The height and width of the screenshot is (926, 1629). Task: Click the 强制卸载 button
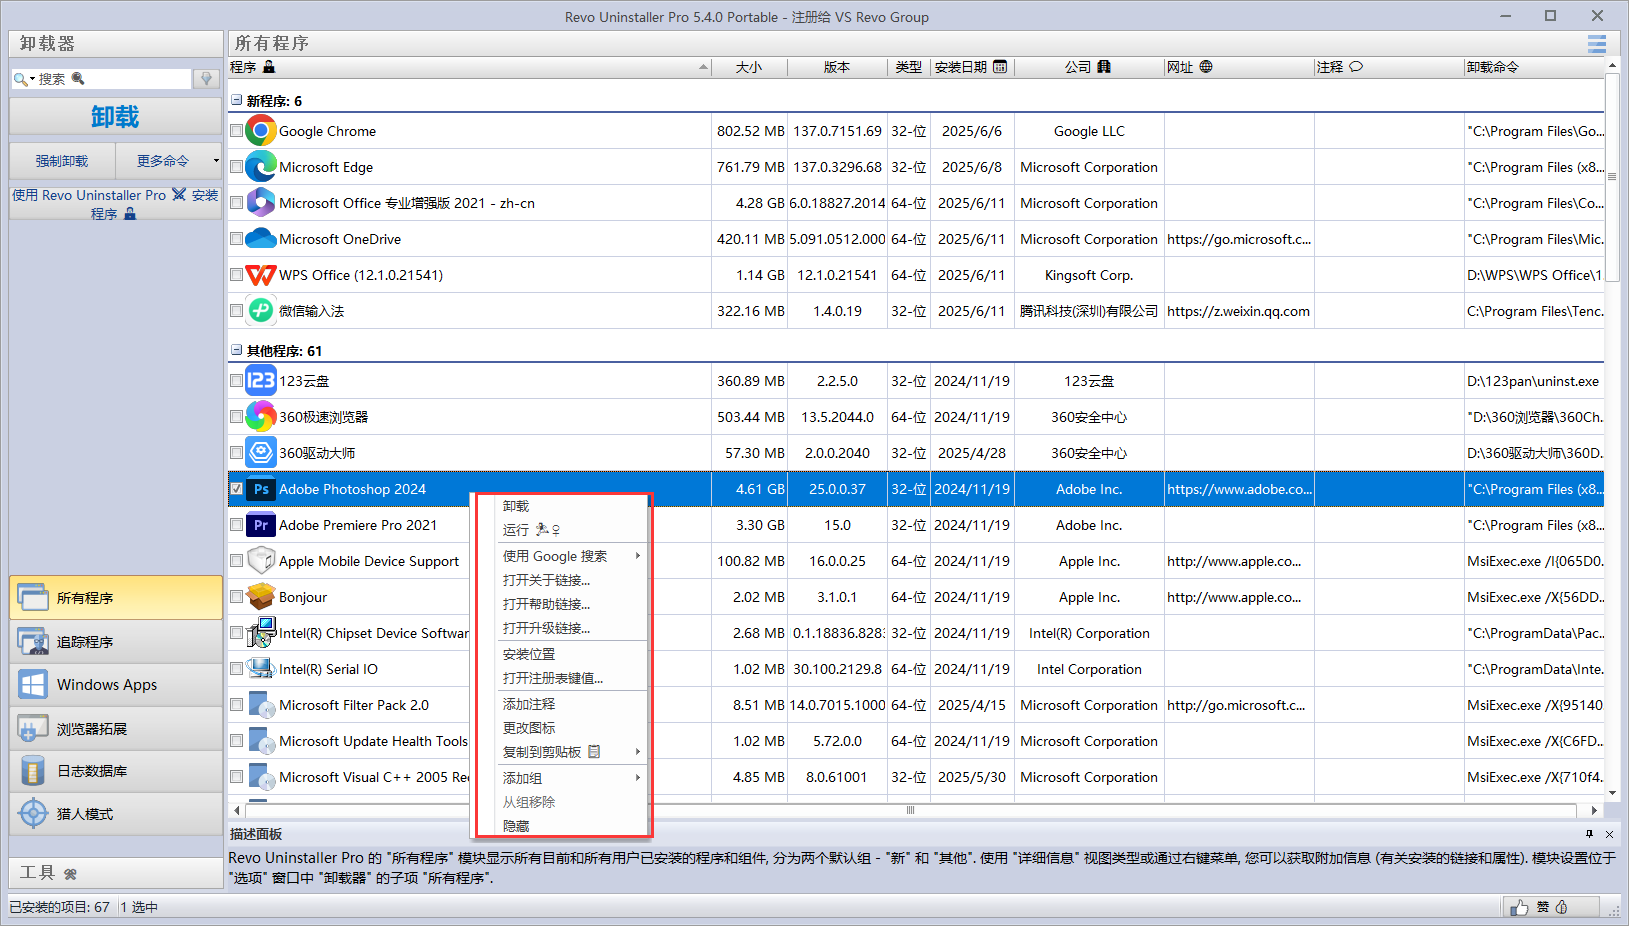click(62, 161)
